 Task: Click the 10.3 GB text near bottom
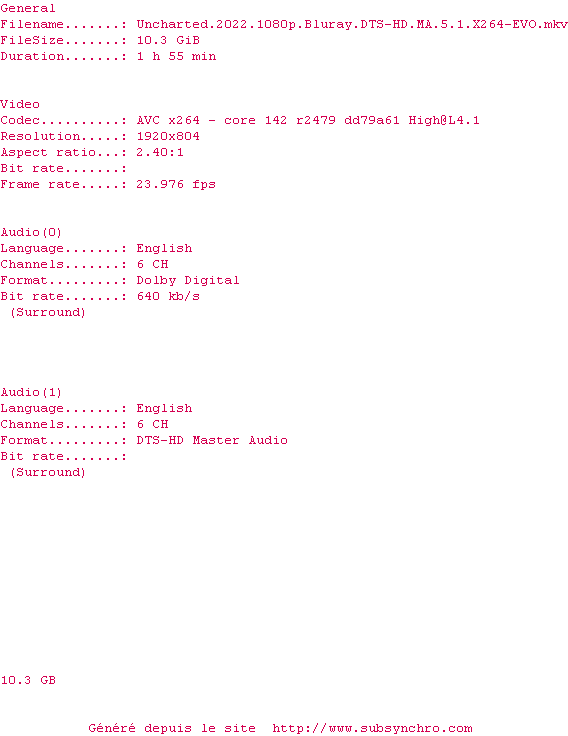coord(28,680)
